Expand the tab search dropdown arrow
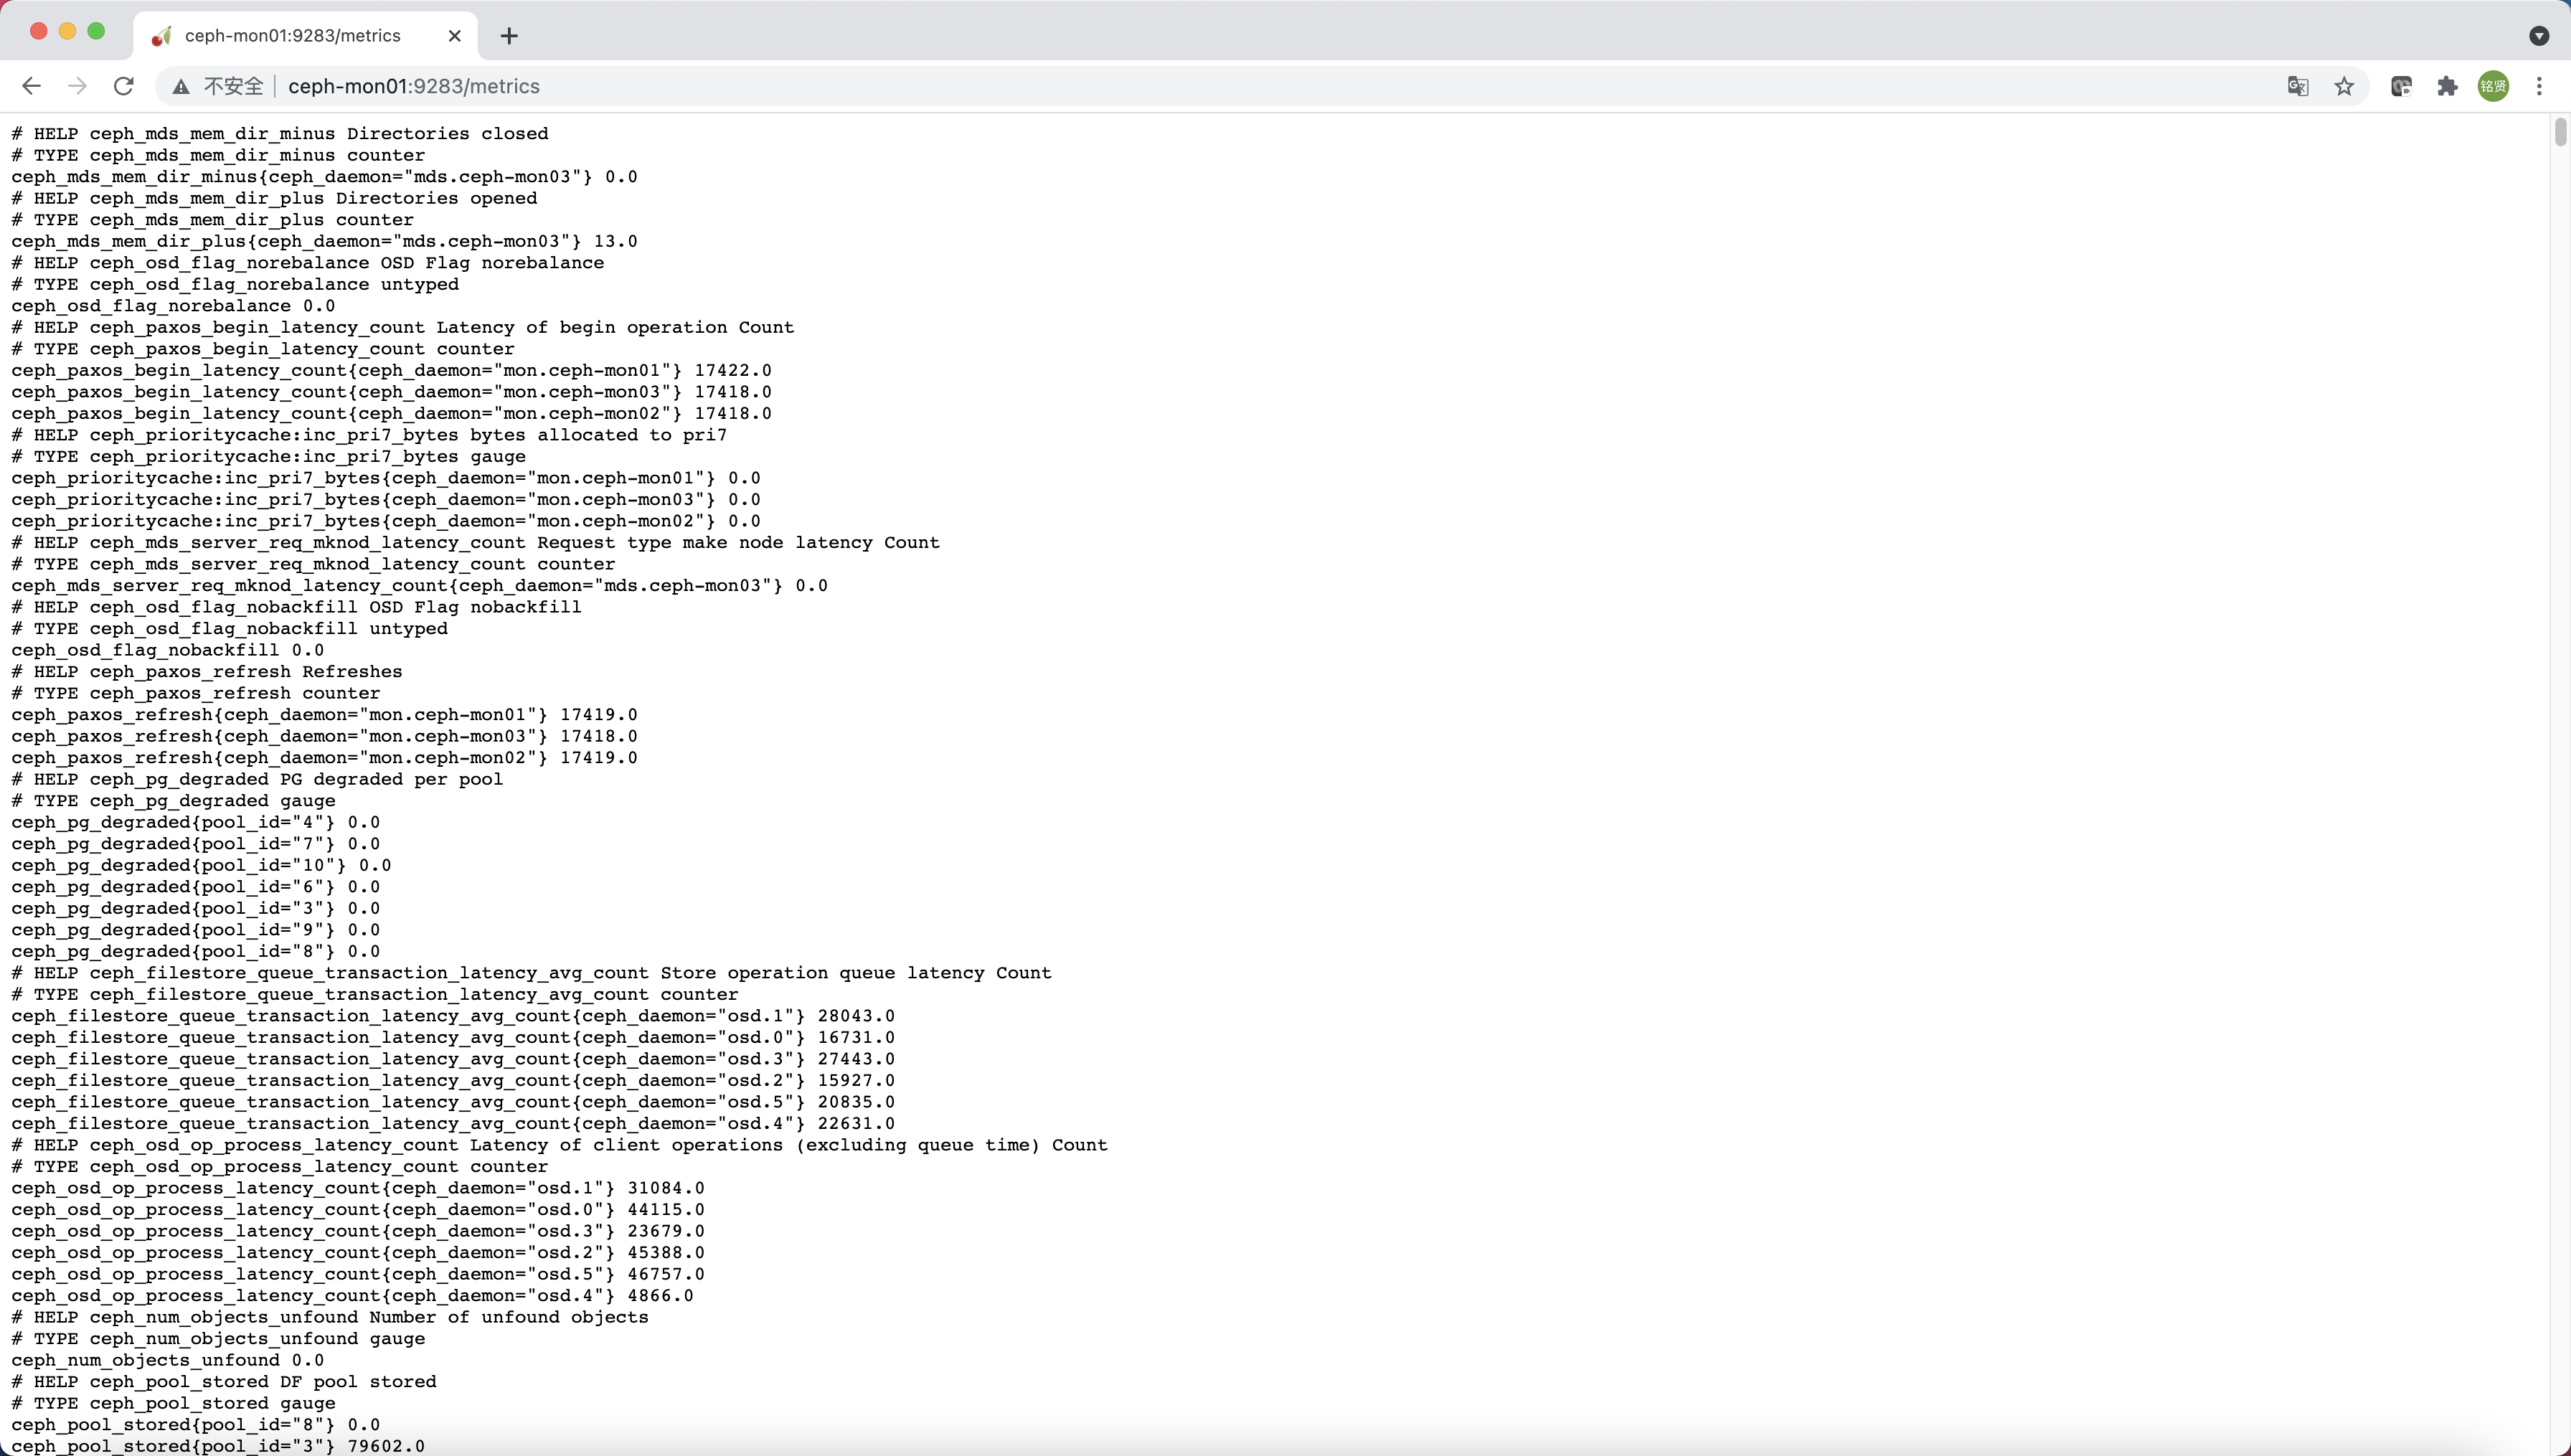The image size is (2571, 1456). (x=2538, y=36)
